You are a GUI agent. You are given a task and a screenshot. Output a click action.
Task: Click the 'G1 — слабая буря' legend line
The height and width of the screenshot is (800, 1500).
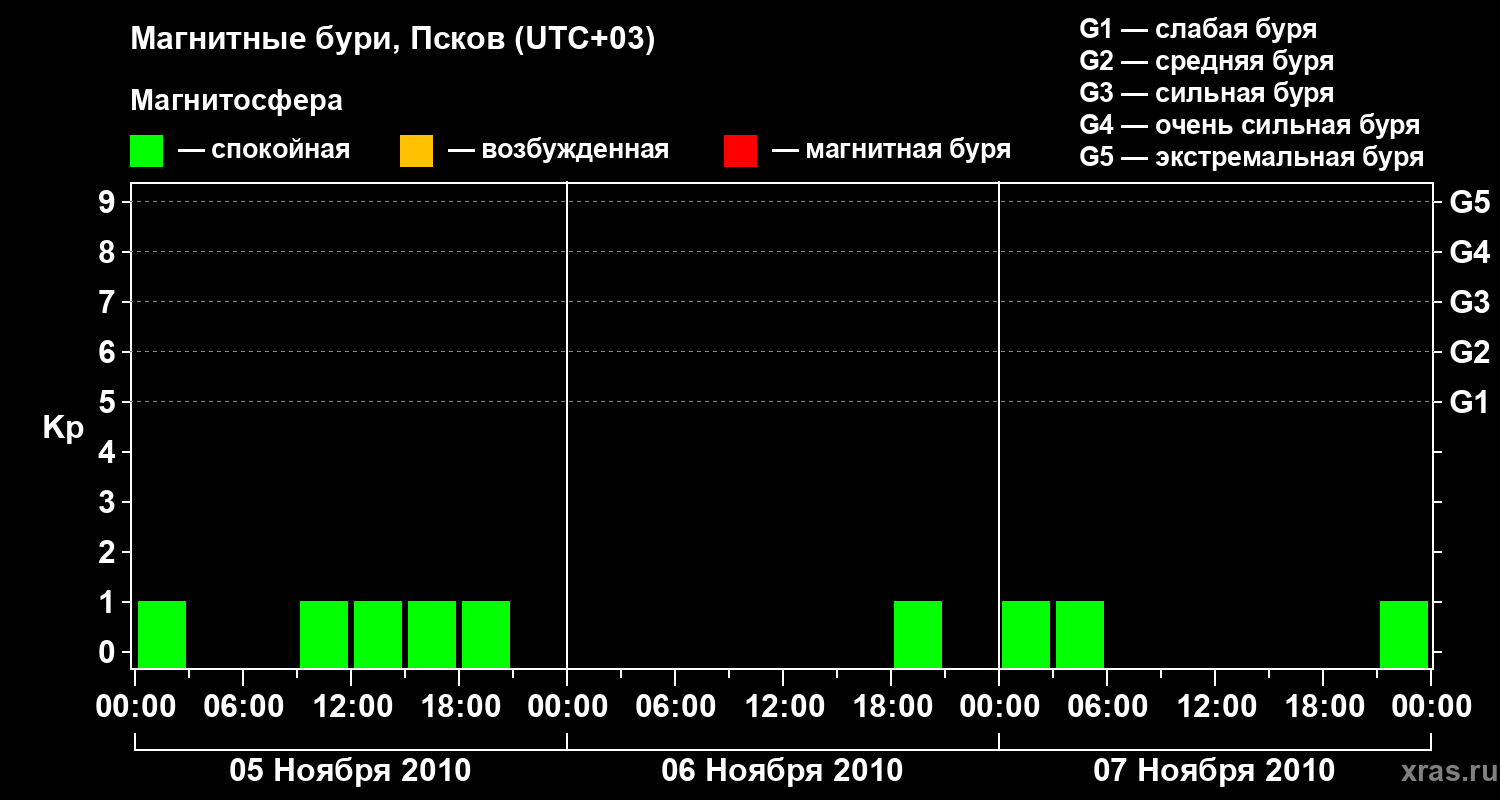tap(1198, 28)
